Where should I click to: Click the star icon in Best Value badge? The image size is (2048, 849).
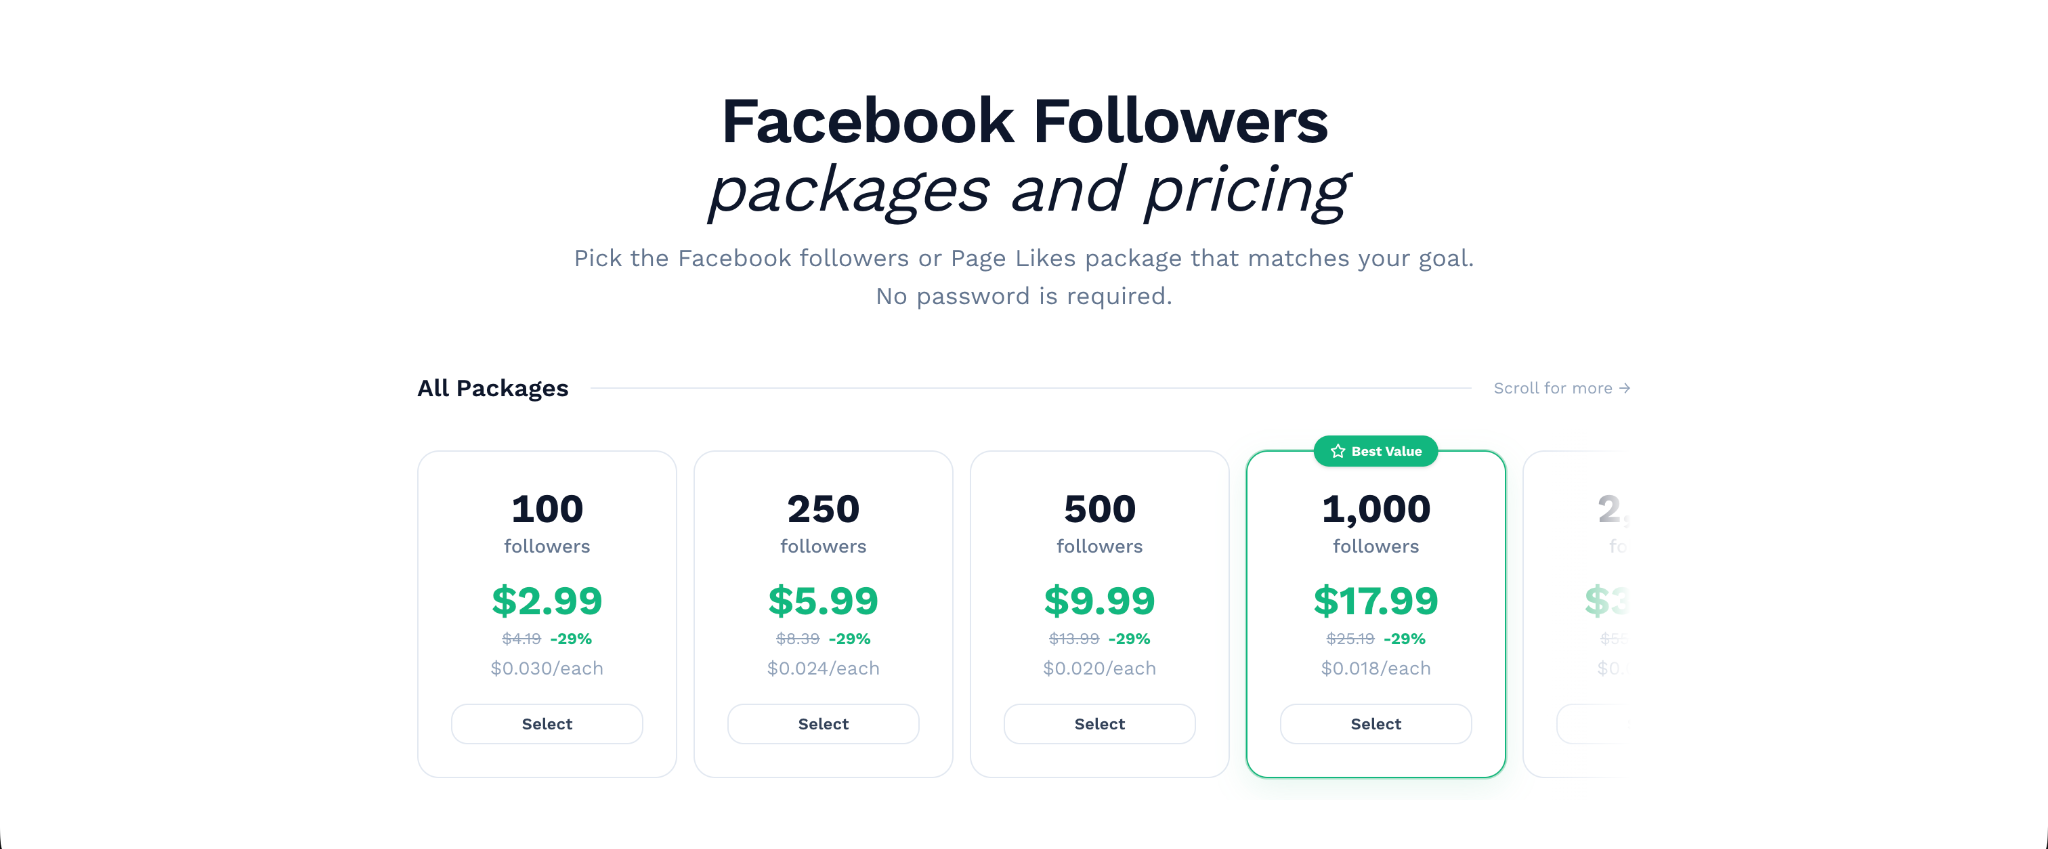[x=1338, y=451]
